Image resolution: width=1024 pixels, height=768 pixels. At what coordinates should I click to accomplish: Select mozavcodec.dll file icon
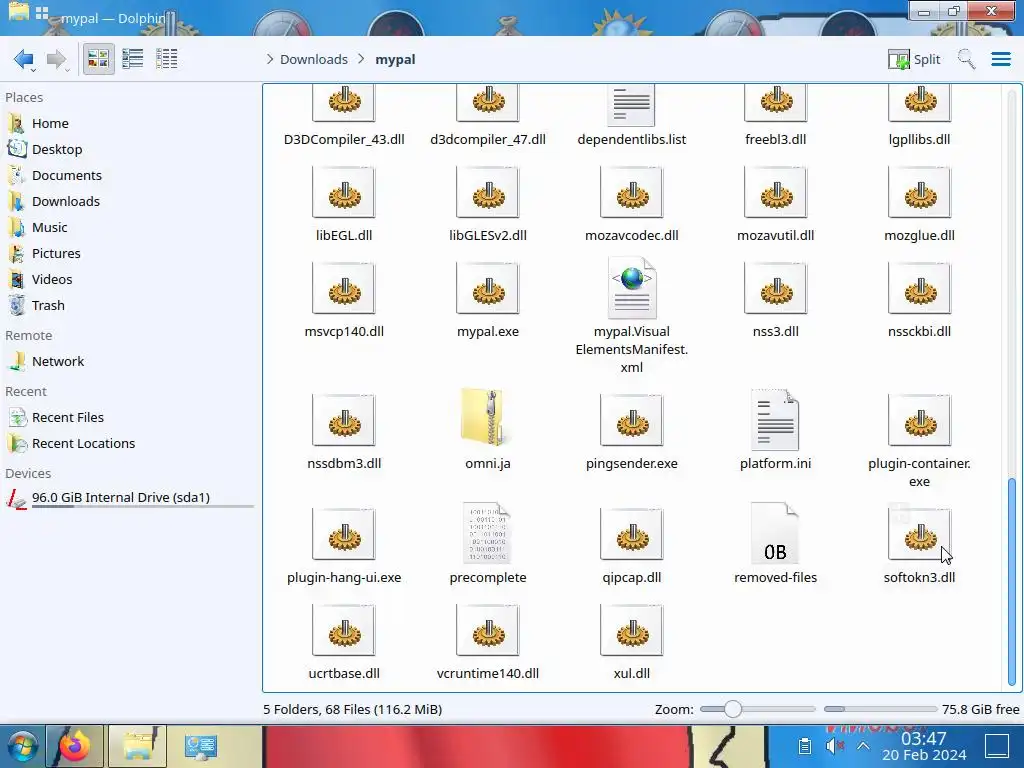point(632,192)
